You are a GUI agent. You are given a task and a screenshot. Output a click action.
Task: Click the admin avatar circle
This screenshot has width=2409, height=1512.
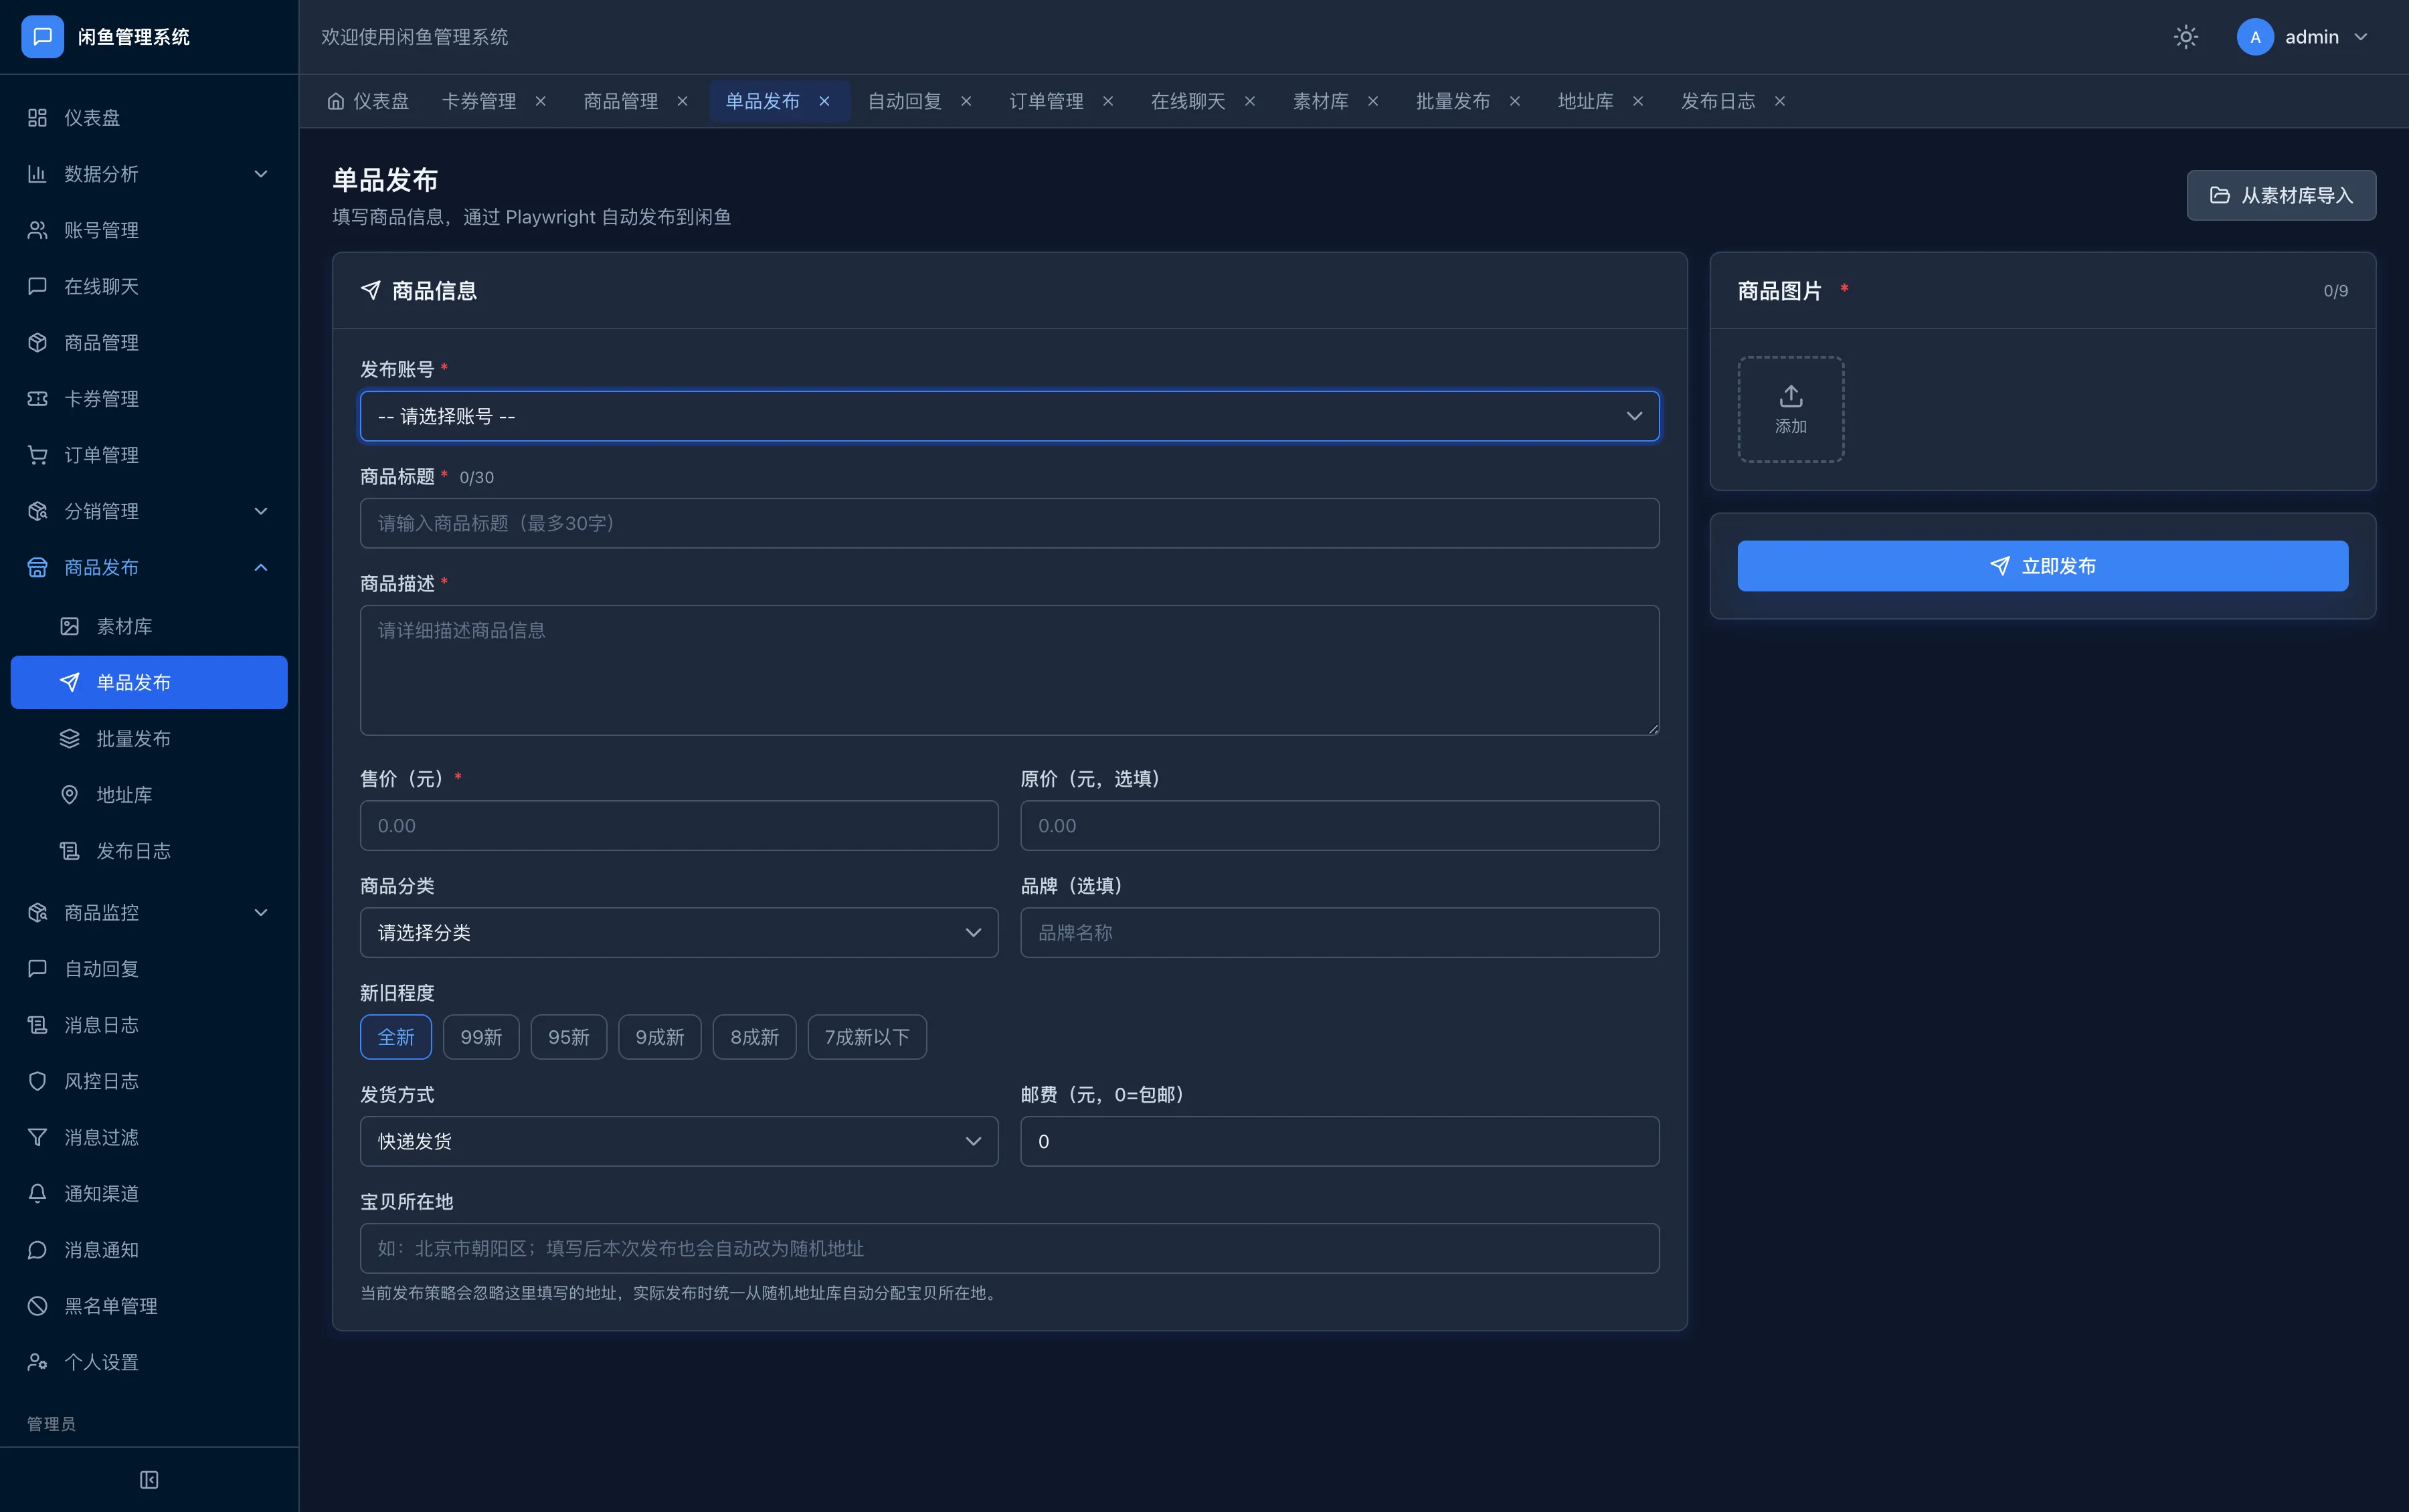coord(2255,37)
